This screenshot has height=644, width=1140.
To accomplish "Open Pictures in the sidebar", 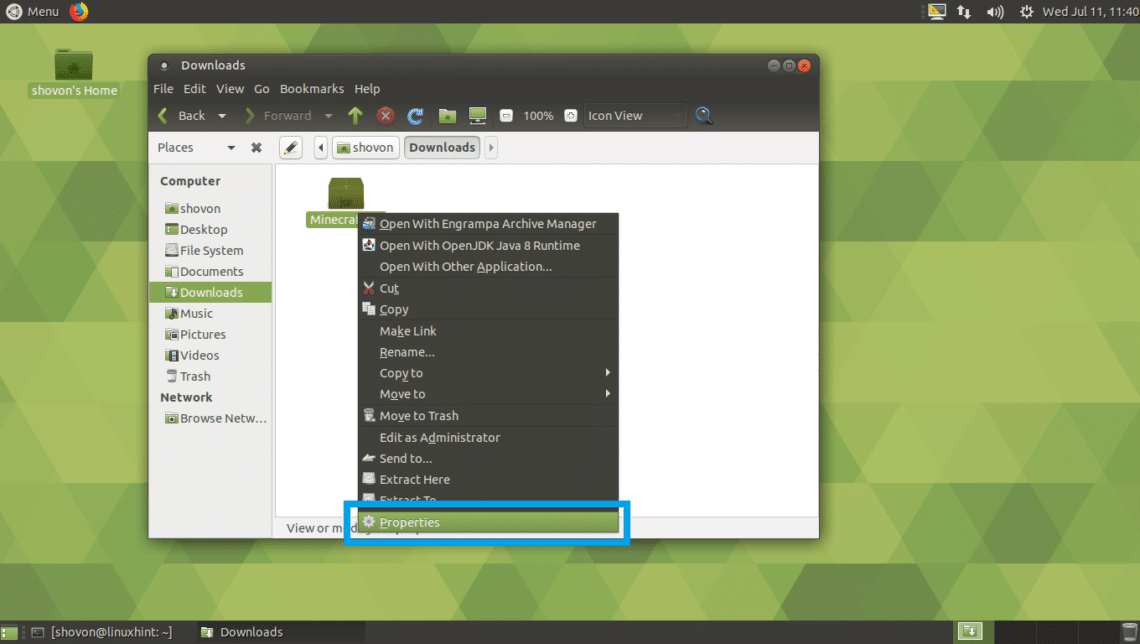I will (x=211, y=334).
